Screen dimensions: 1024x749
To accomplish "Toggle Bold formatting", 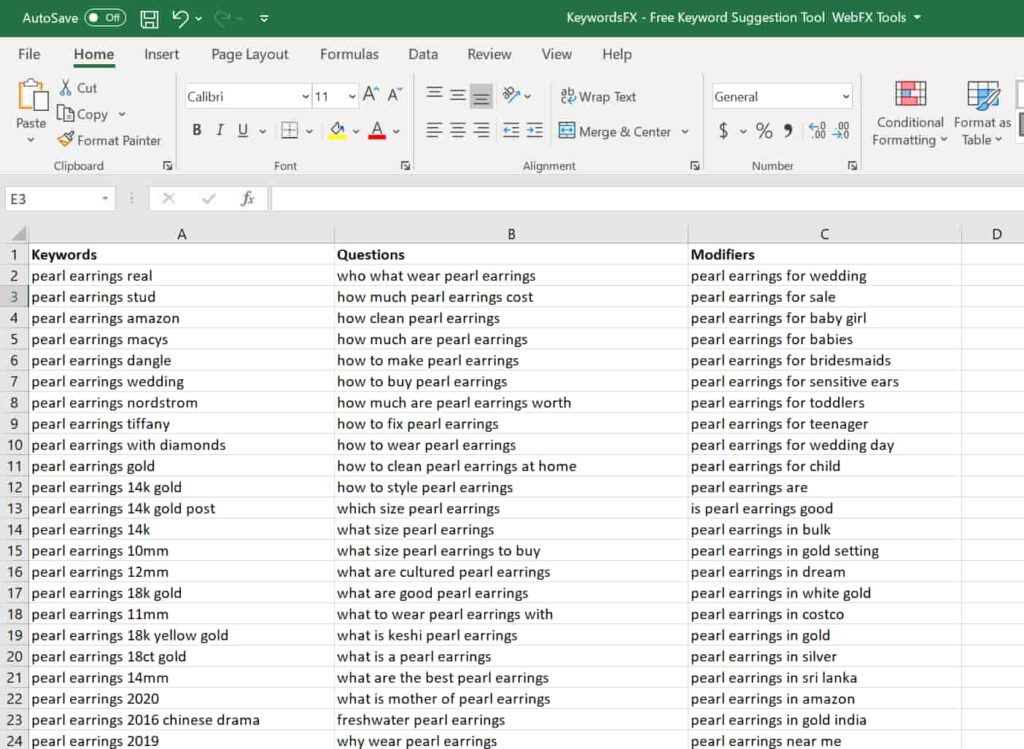I will coord(197,130).
